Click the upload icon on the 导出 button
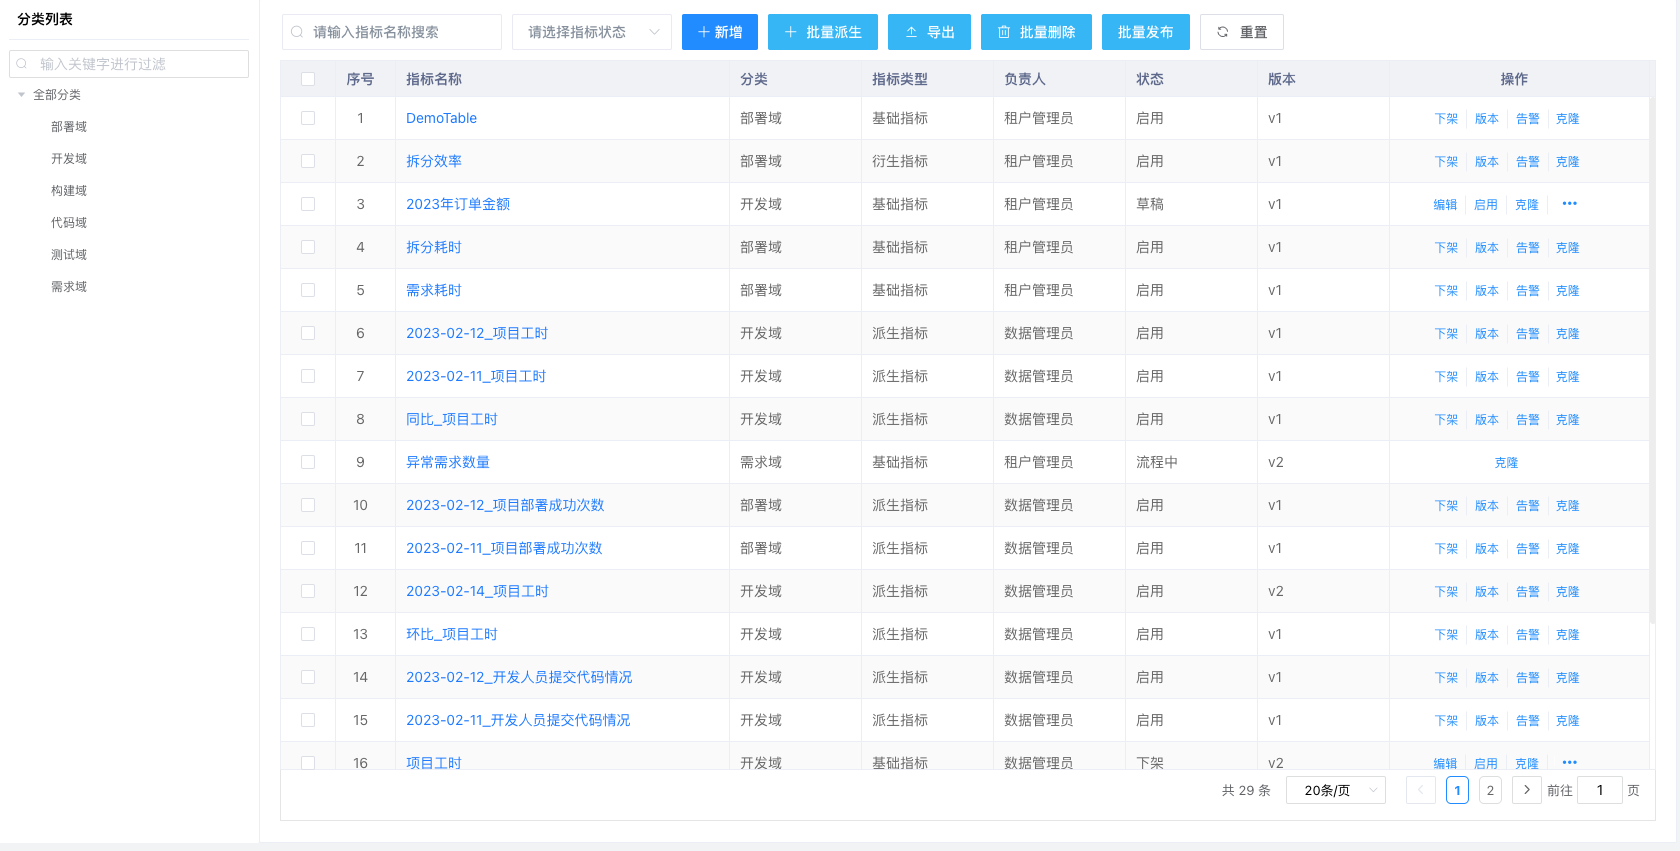Screen dimensions: 1680x851 pyautogui.click(x=911, y=32)
